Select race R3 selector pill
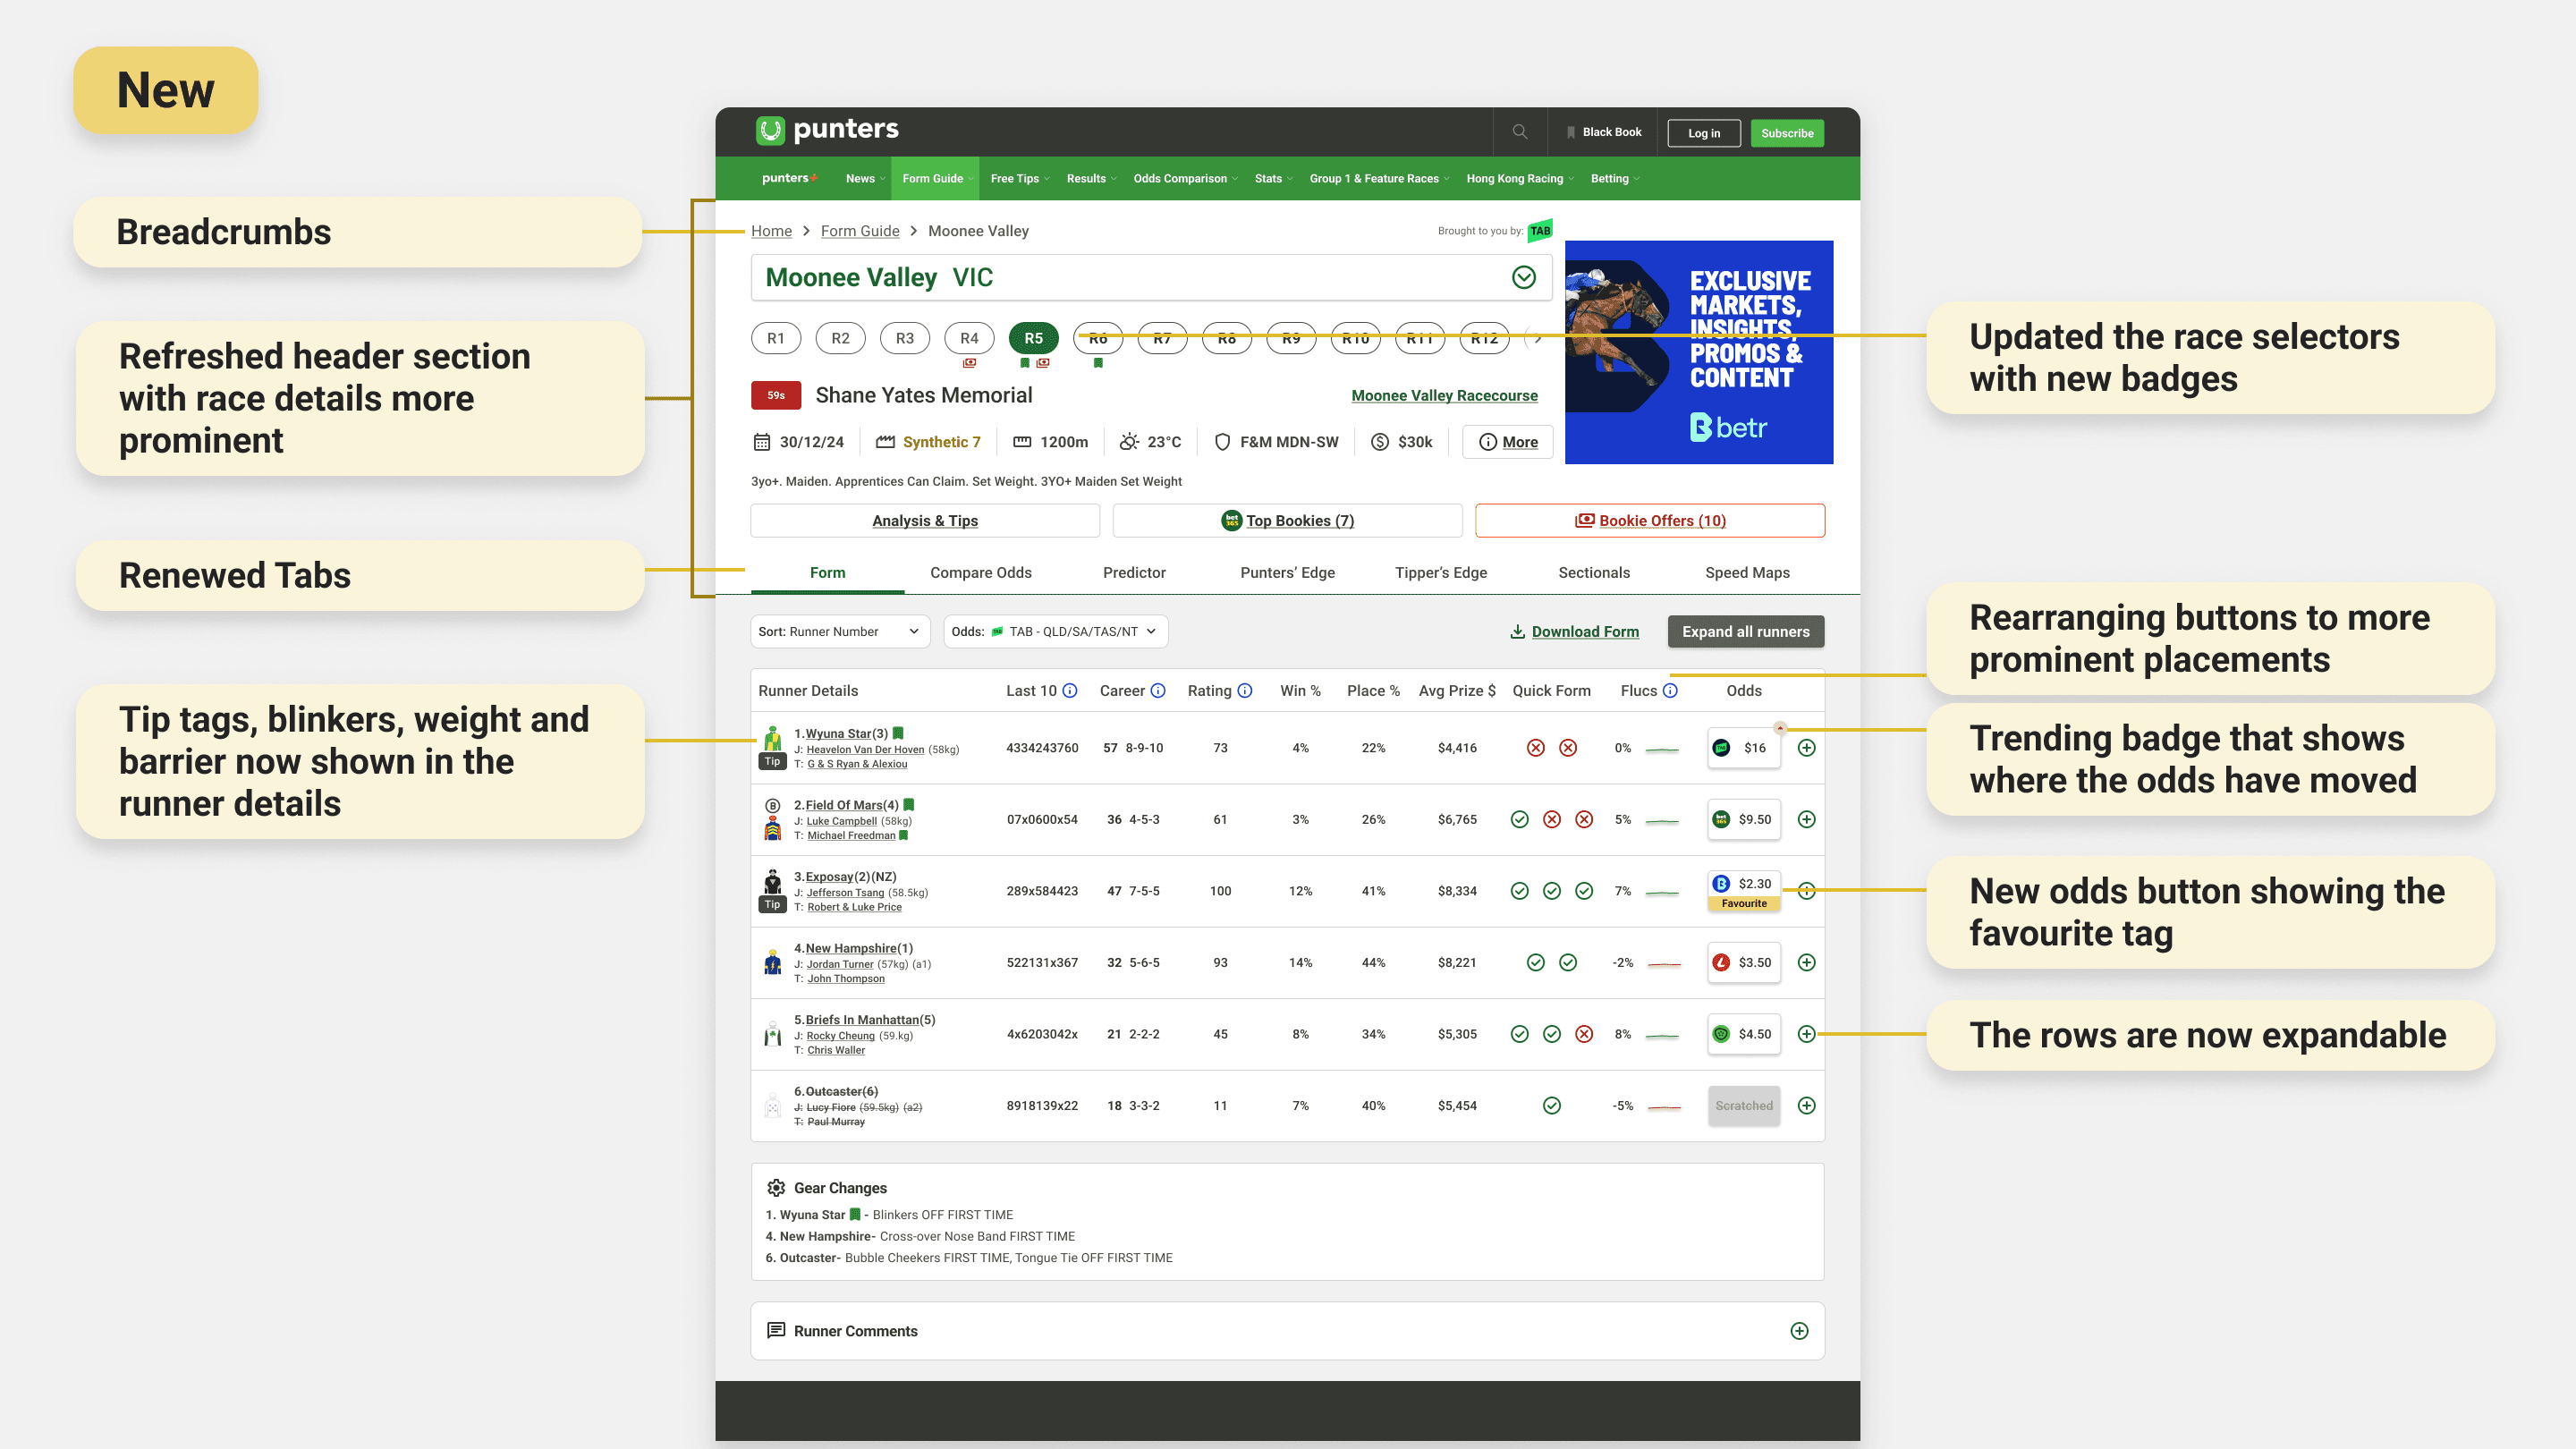 coord(904,338)
